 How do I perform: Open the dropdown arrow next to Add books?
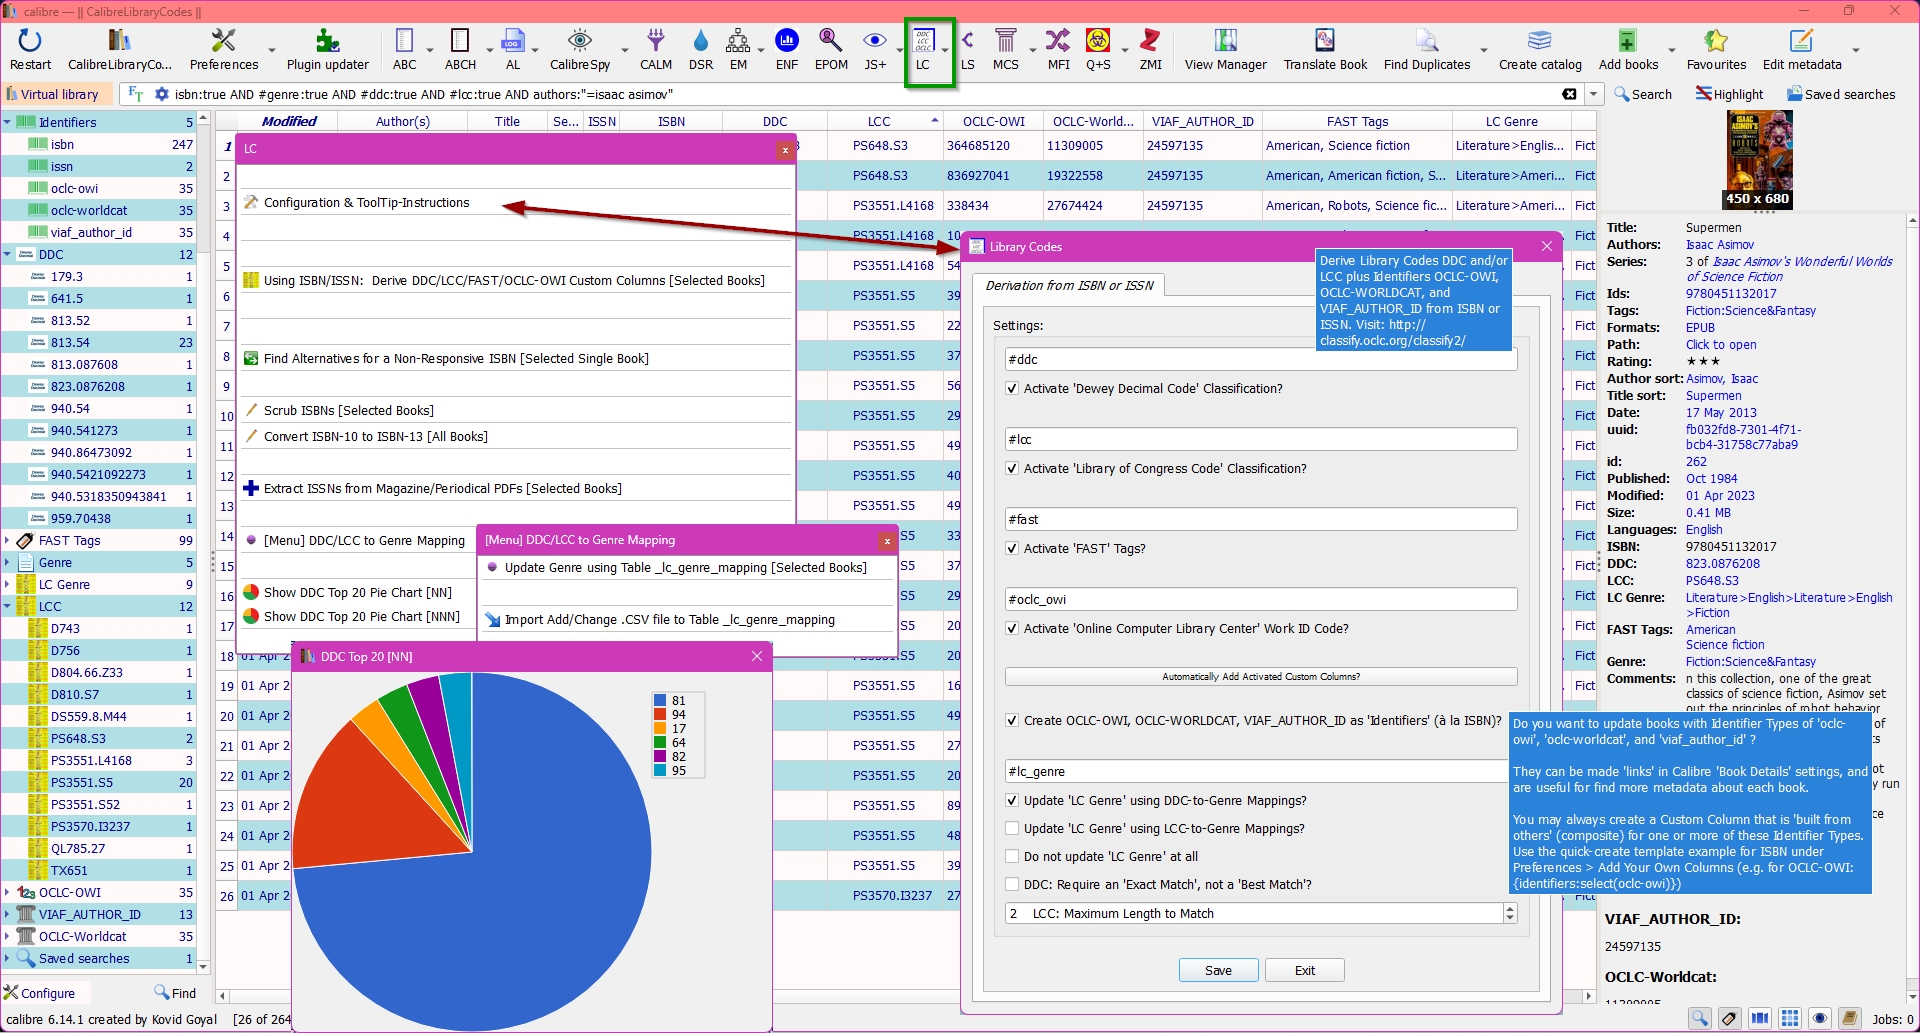point(1671,50)
